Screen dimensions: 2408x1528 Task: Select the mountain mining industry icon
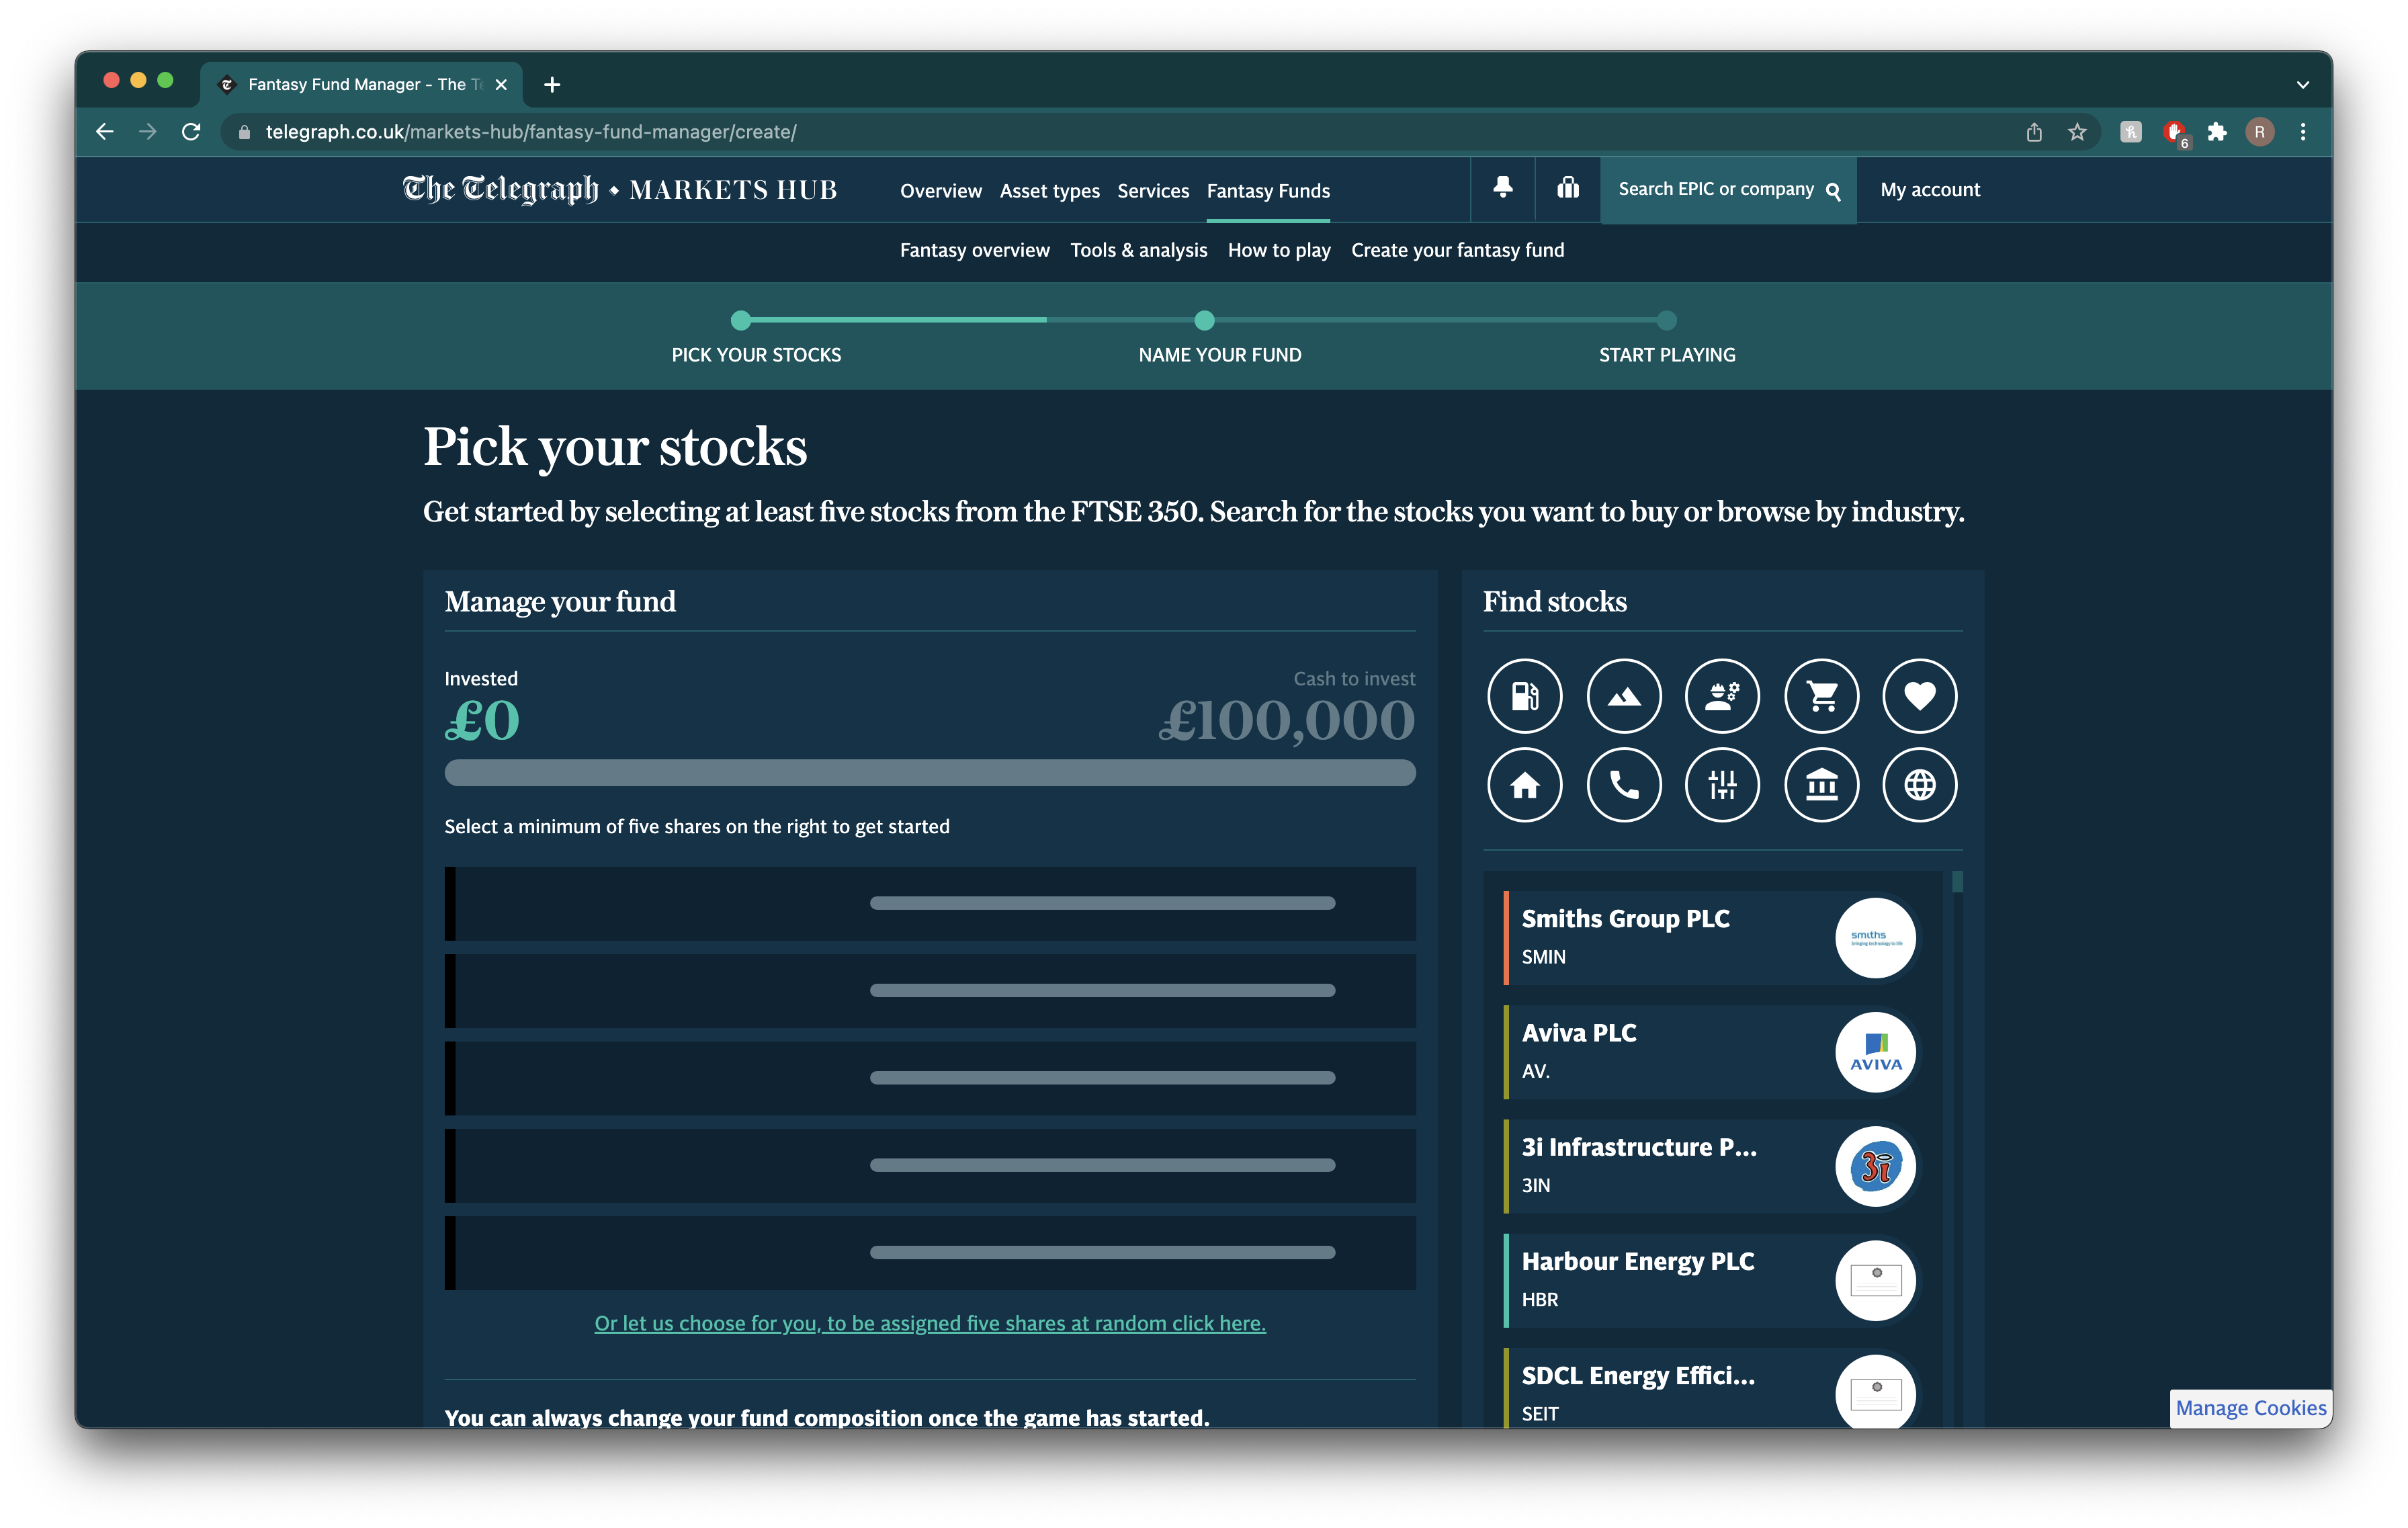[x=1623, y=696]
